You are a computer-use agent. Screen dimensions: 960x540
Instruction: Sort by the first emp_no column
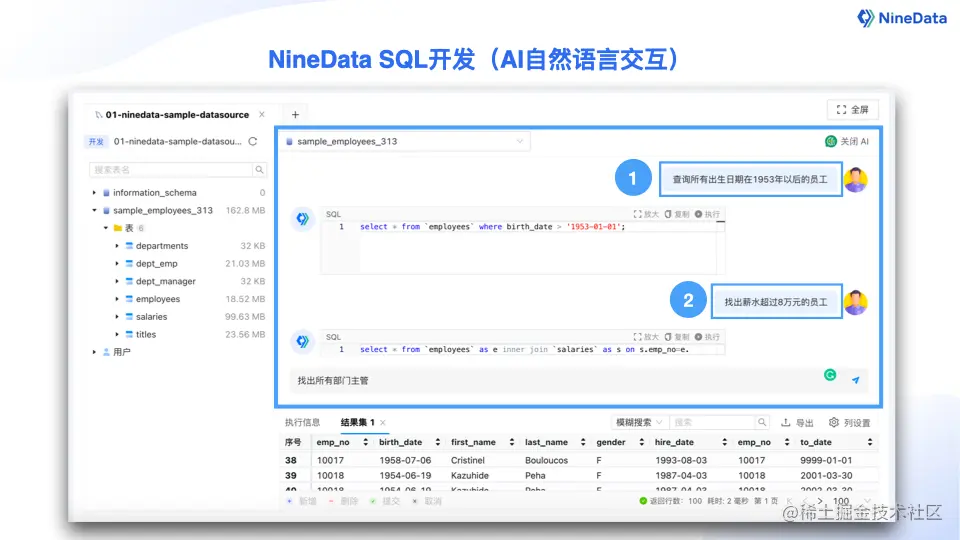[366, 442]
